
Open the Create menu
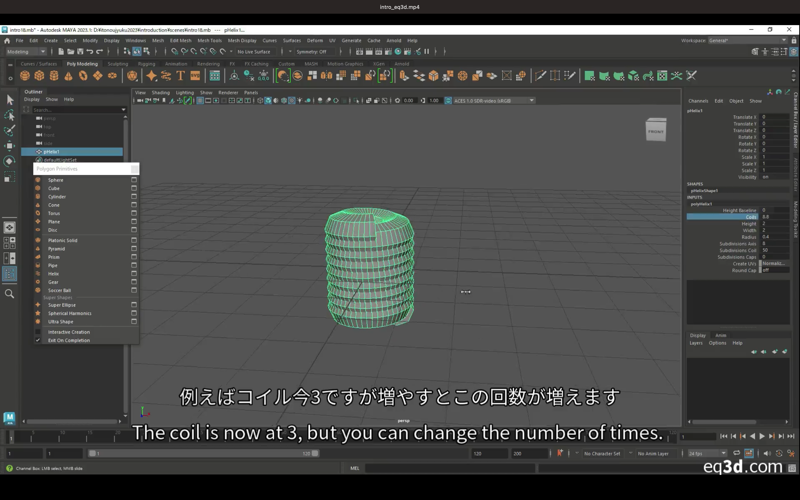[51, 40]
